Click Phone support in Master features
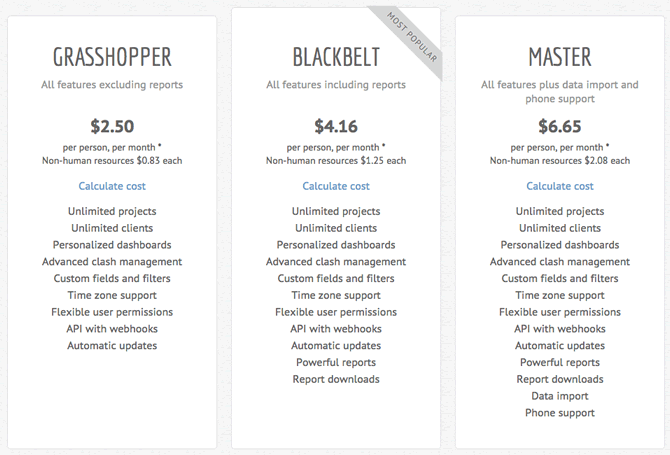Viewport: 670px width, 455px height. (x=560, y=413)
